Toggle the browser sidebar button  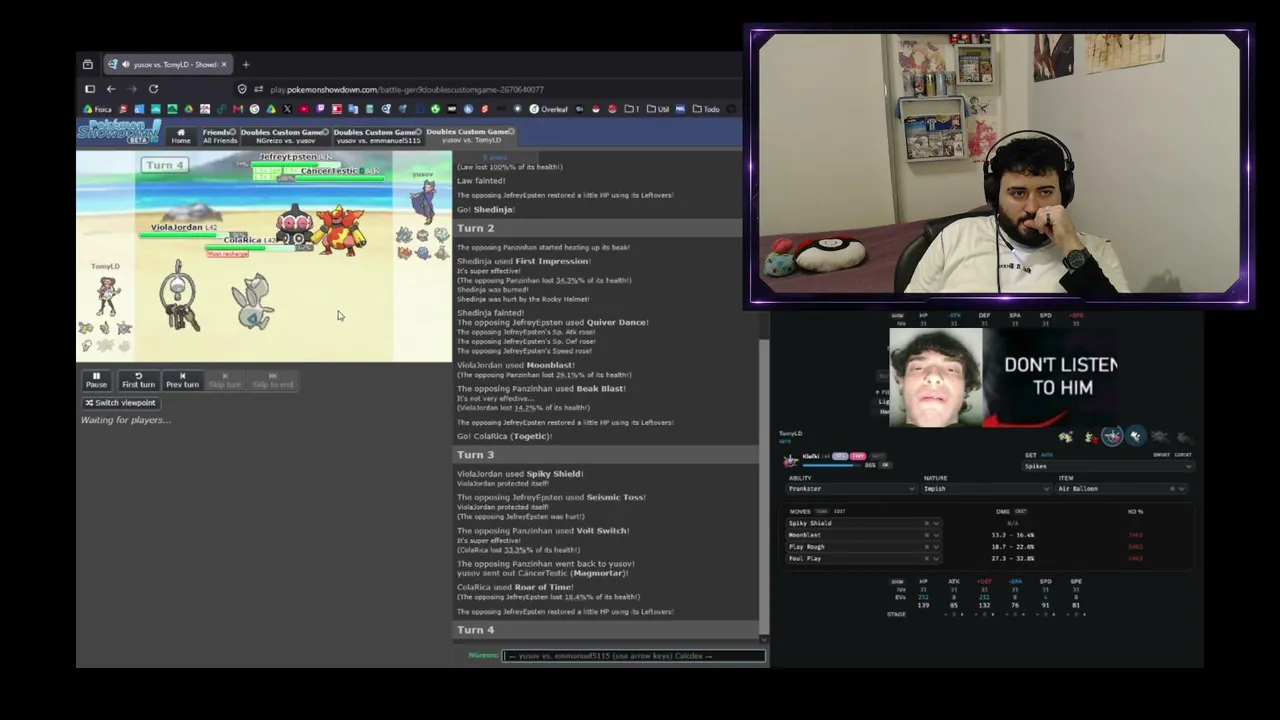click(x=90, y=89)
